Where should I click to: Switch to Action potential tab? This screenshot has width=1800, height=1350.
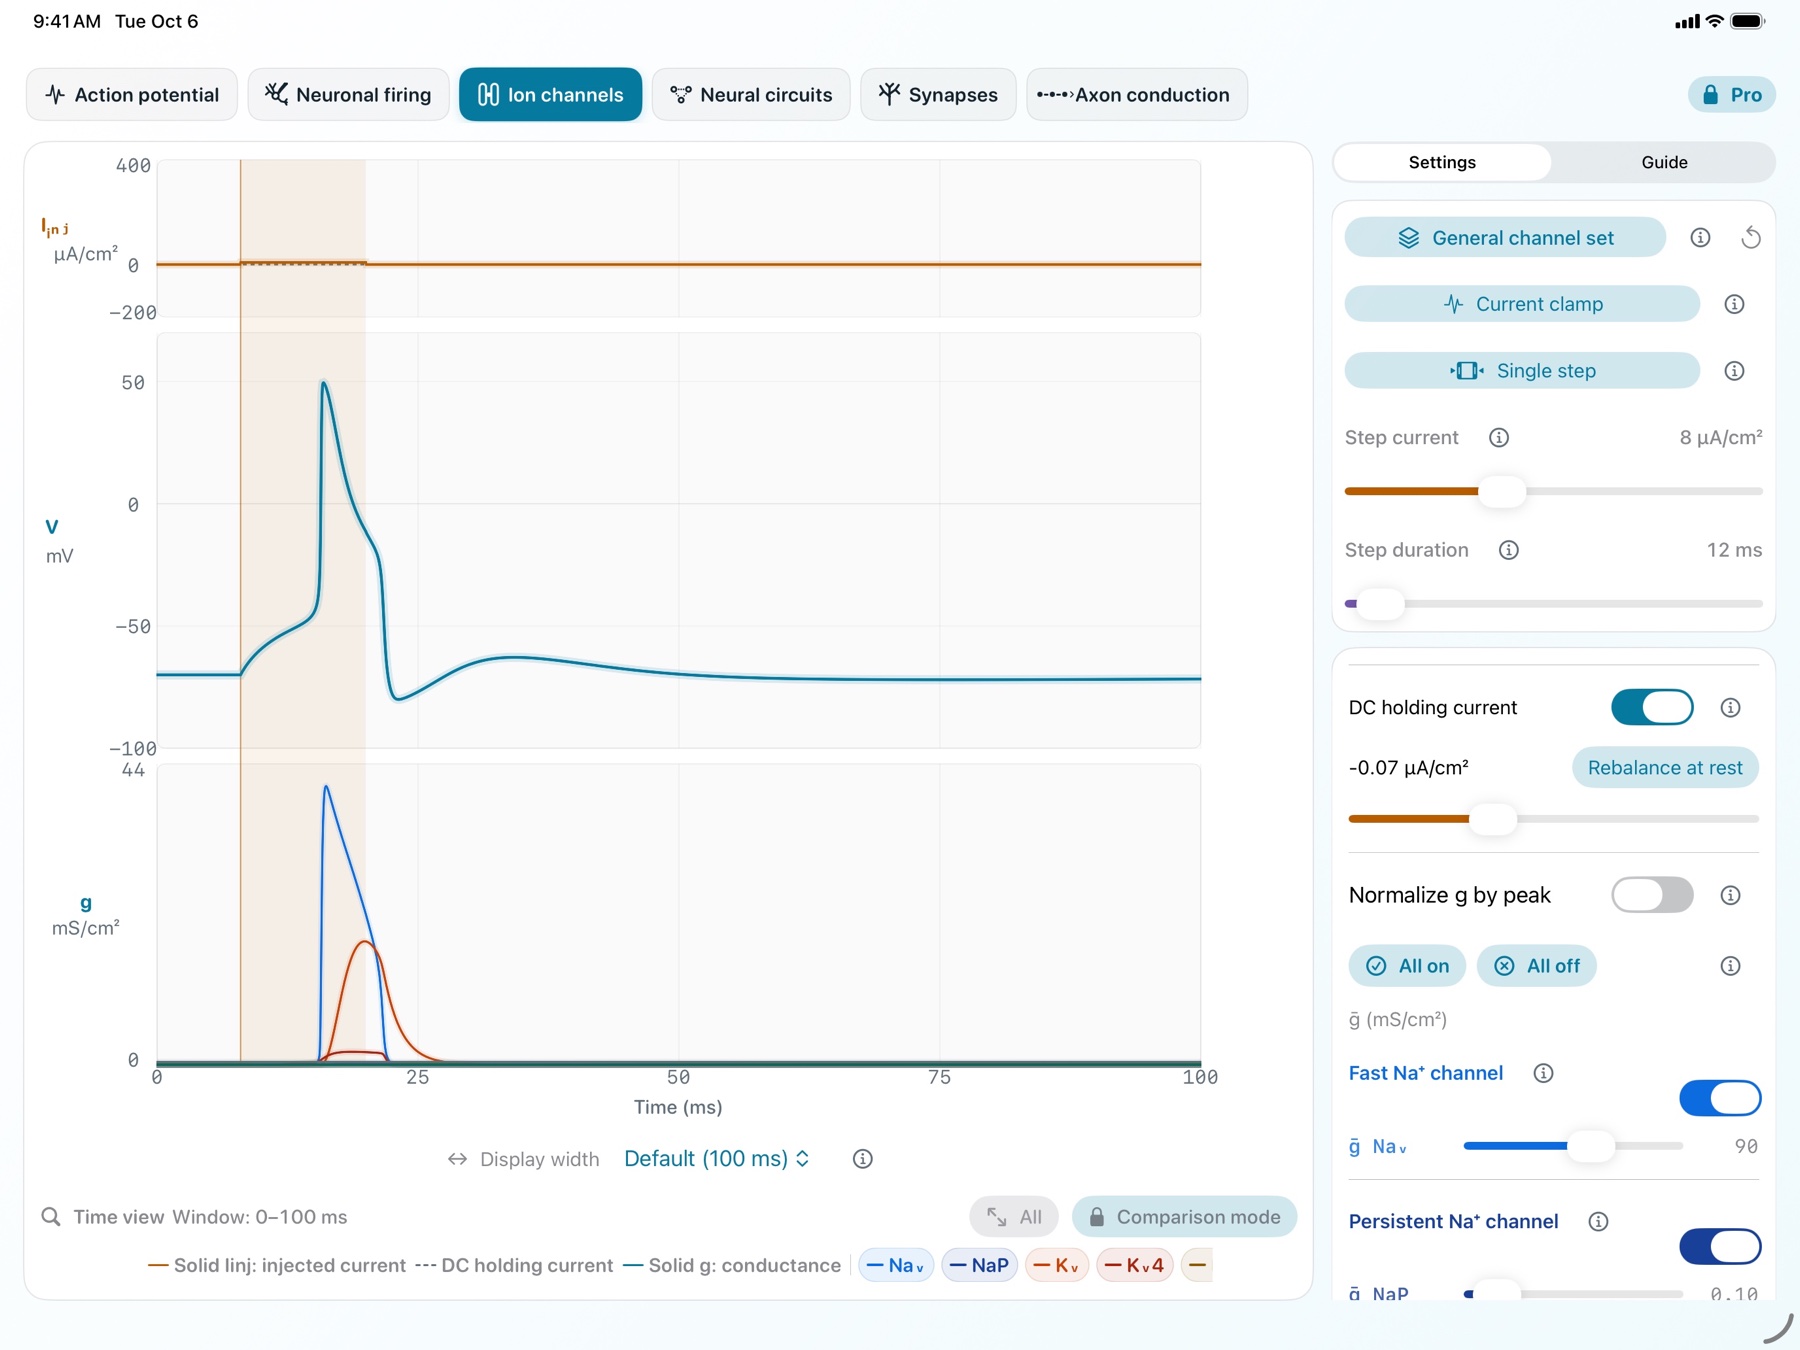click(x=132, y=95)
